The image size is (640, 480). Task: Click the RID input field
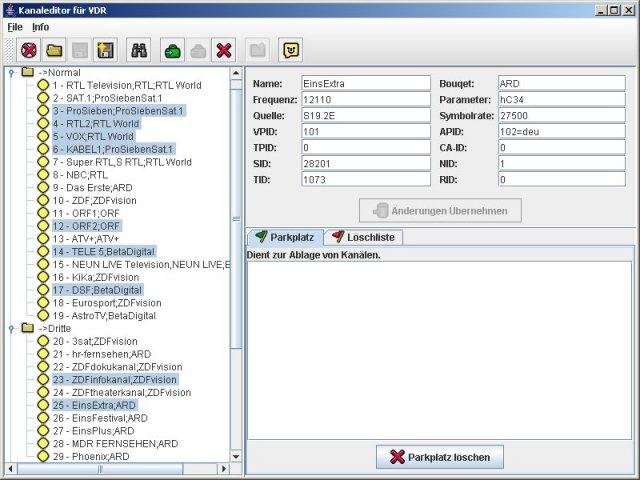pyautogui.click(x=562, y=180)
